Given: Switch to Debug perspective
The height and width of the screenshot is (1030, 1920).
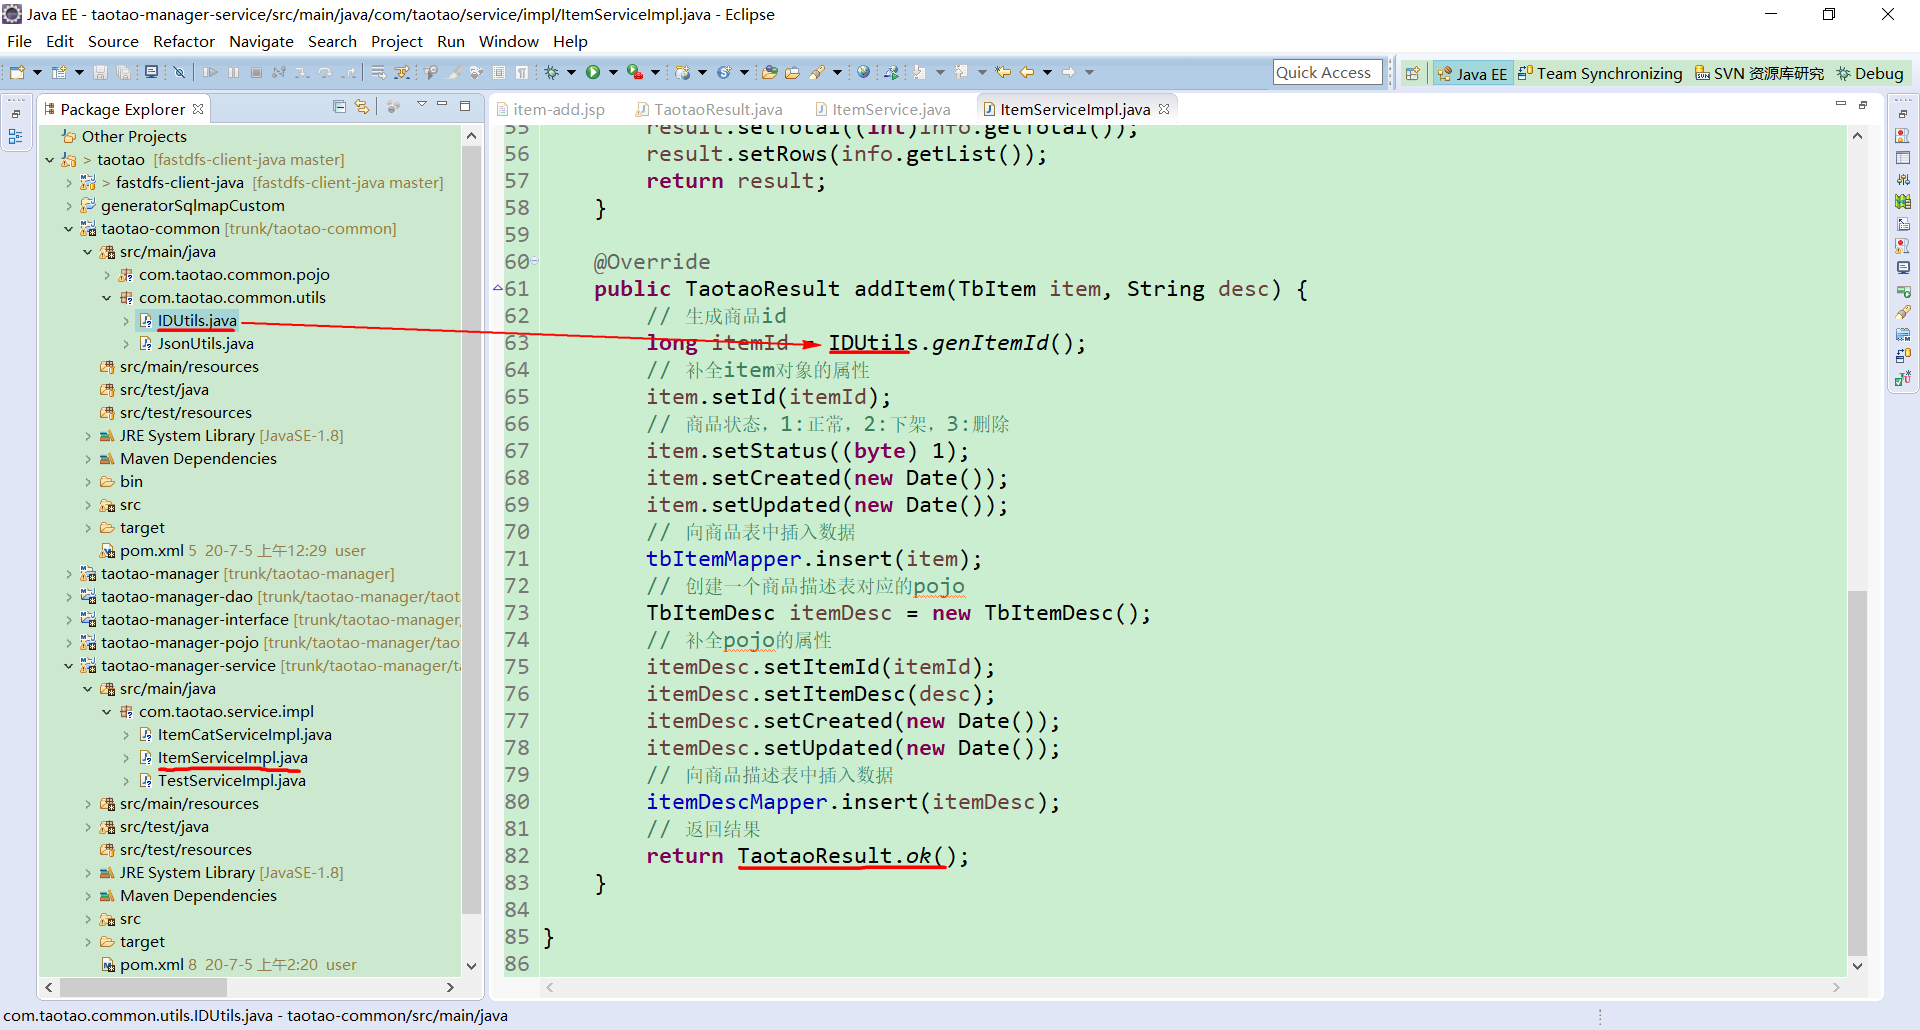Looking at the screenshot, I should 1870,73.
